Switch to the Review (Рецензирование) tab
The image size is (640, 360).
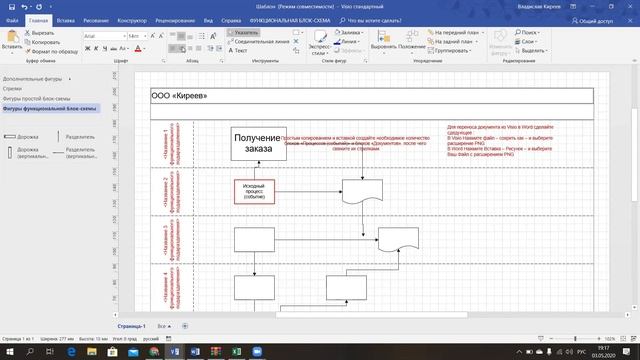175,20
